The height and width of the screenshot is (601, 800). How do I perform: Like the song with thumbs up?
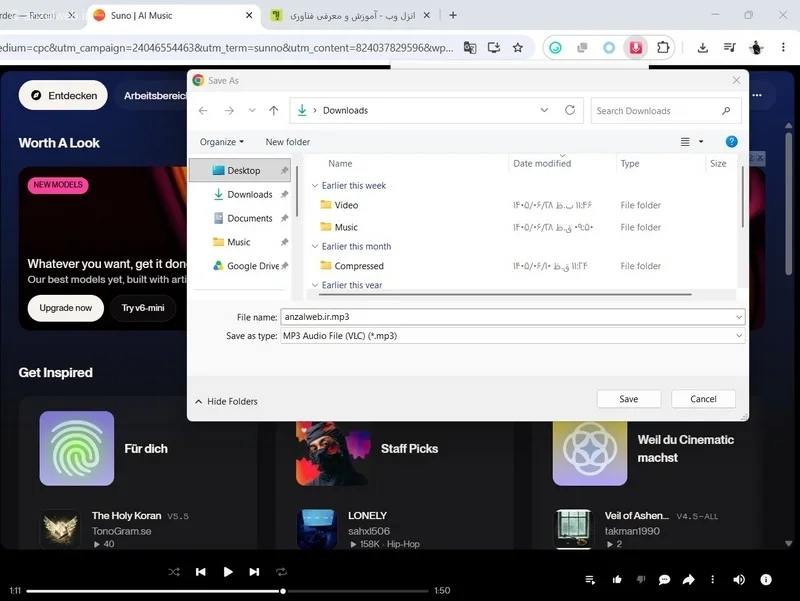coord(617,580)
